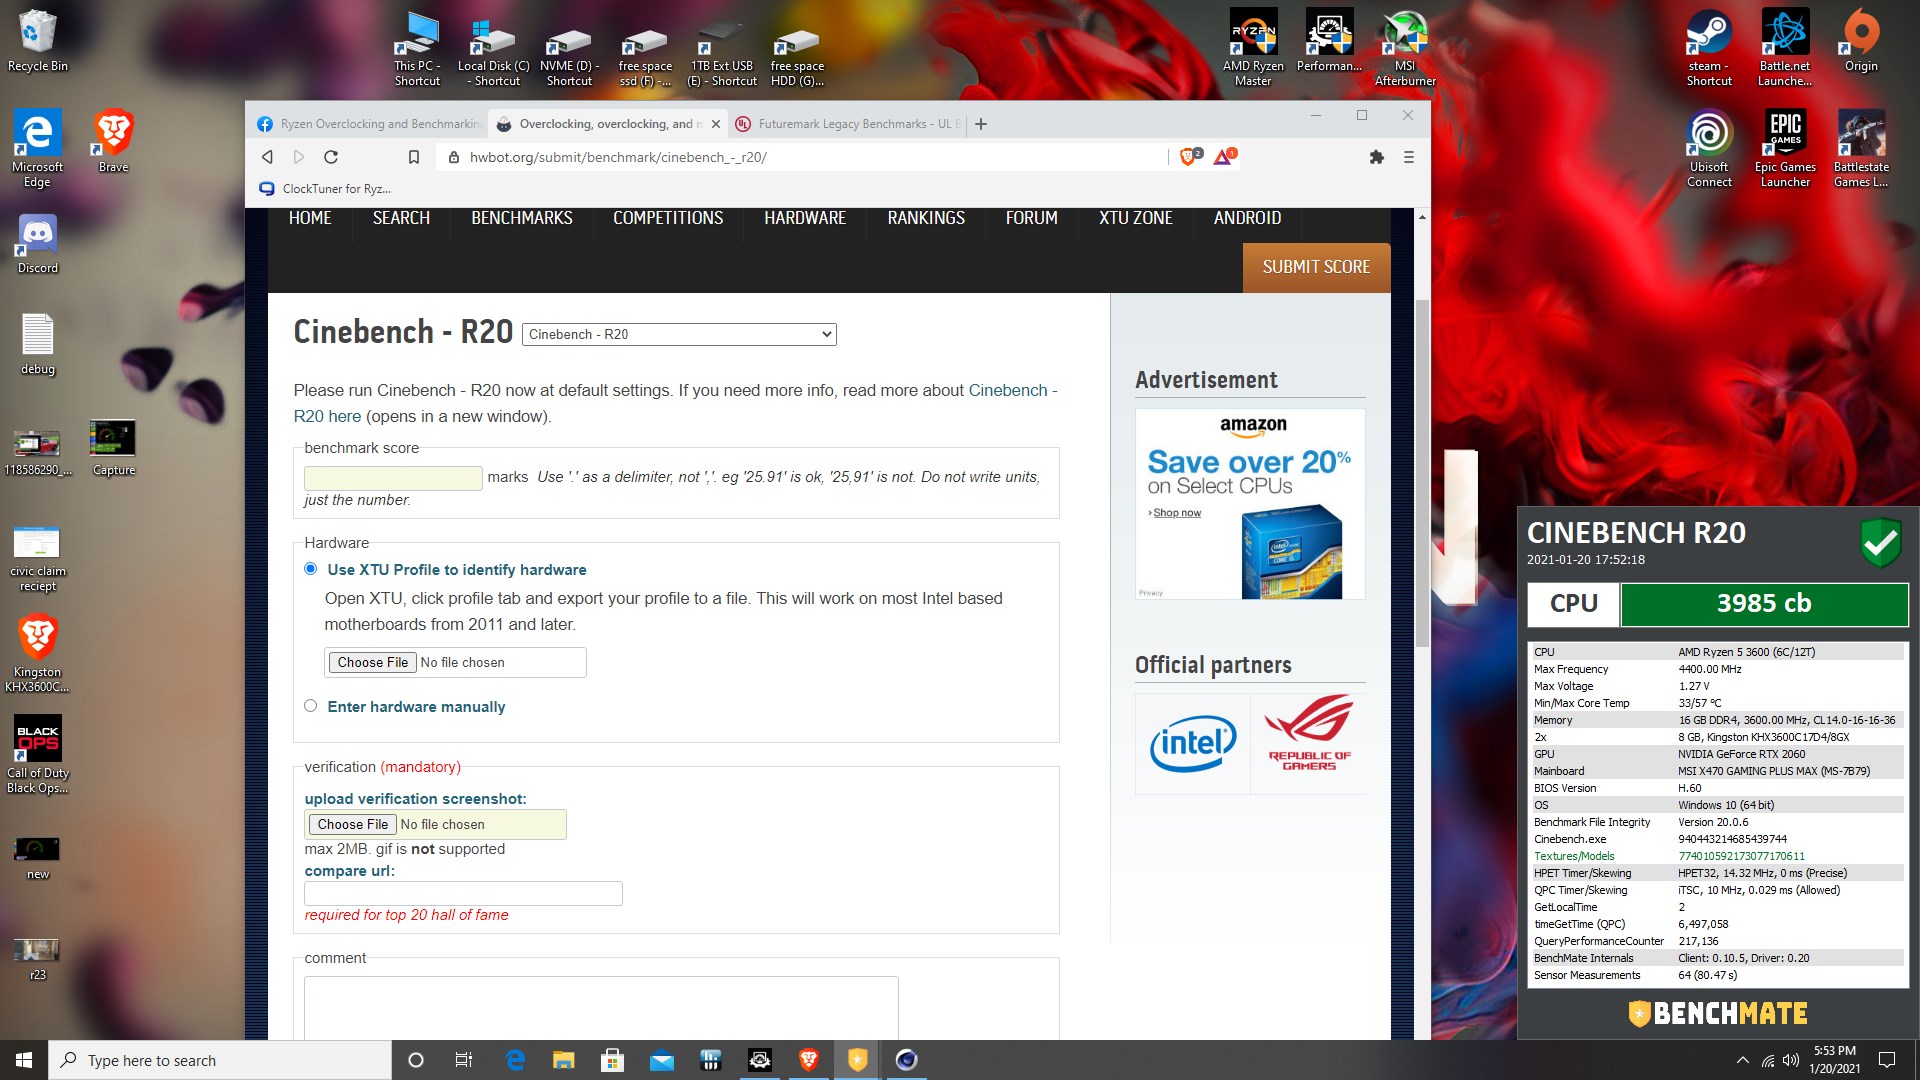This screenshot has width=1920, height=1080.
Task: Select Use XTU Profile radio button
Action: (311, 568)
